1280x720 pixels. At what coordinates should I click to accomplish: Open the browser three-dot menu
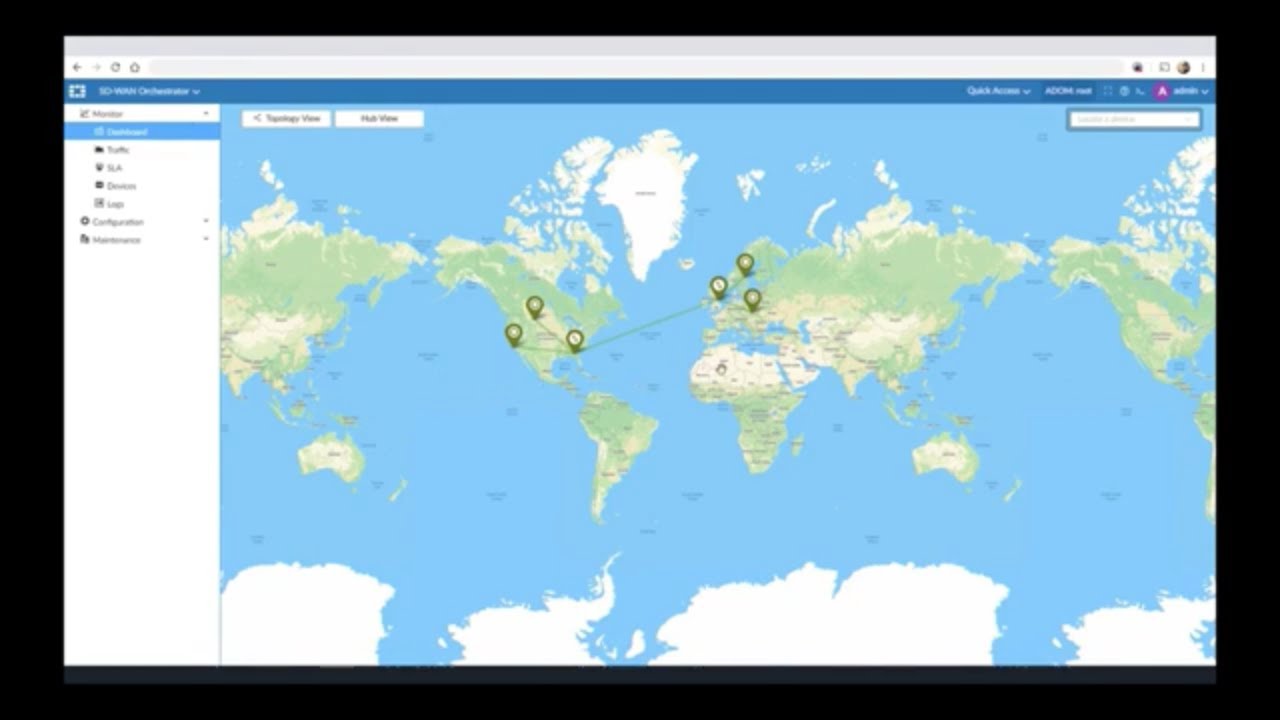pos(1202,67)
